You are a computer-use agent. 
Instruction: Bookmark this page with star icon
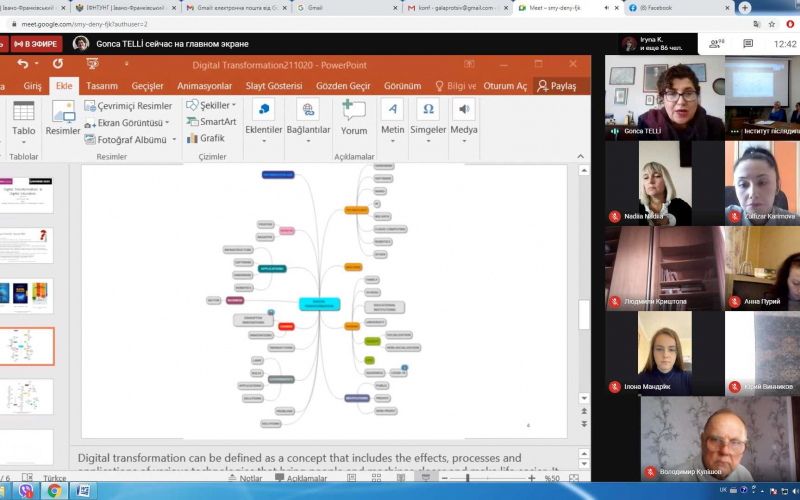(772, 24)
